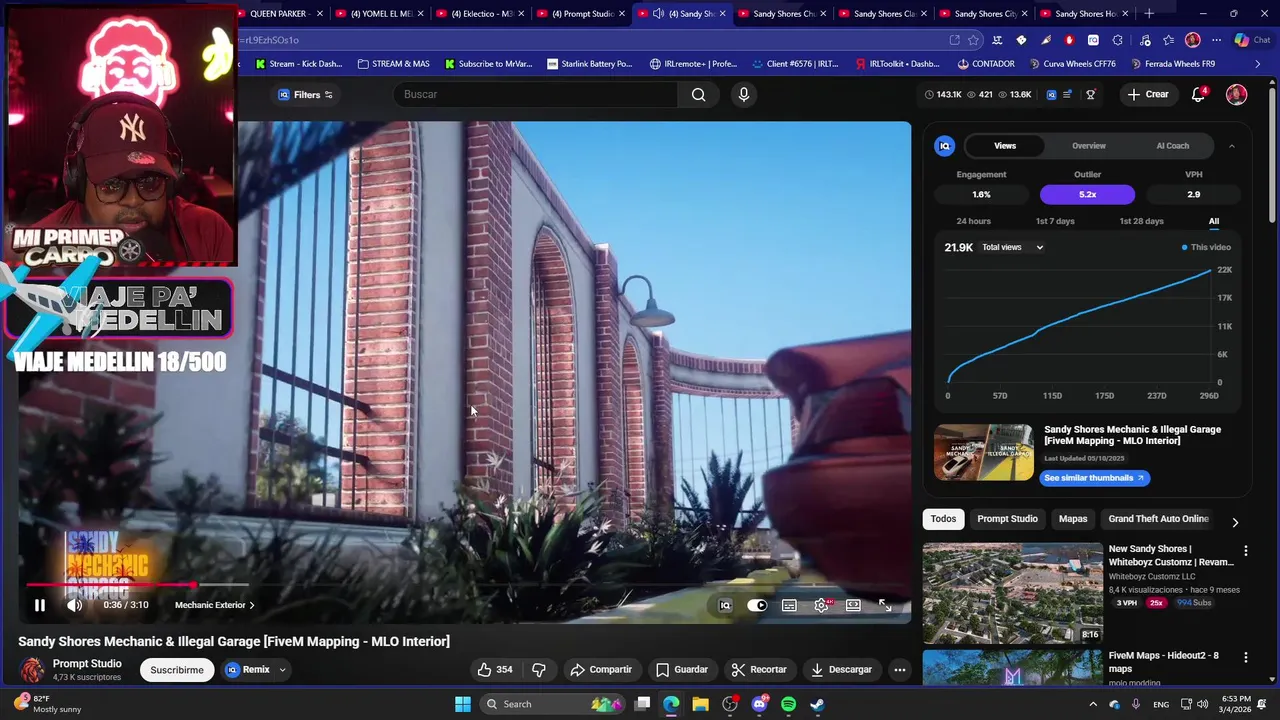The image size is (1280, 720).
Task: Open the vidIQ Filters button
Action: pos(306,95)
